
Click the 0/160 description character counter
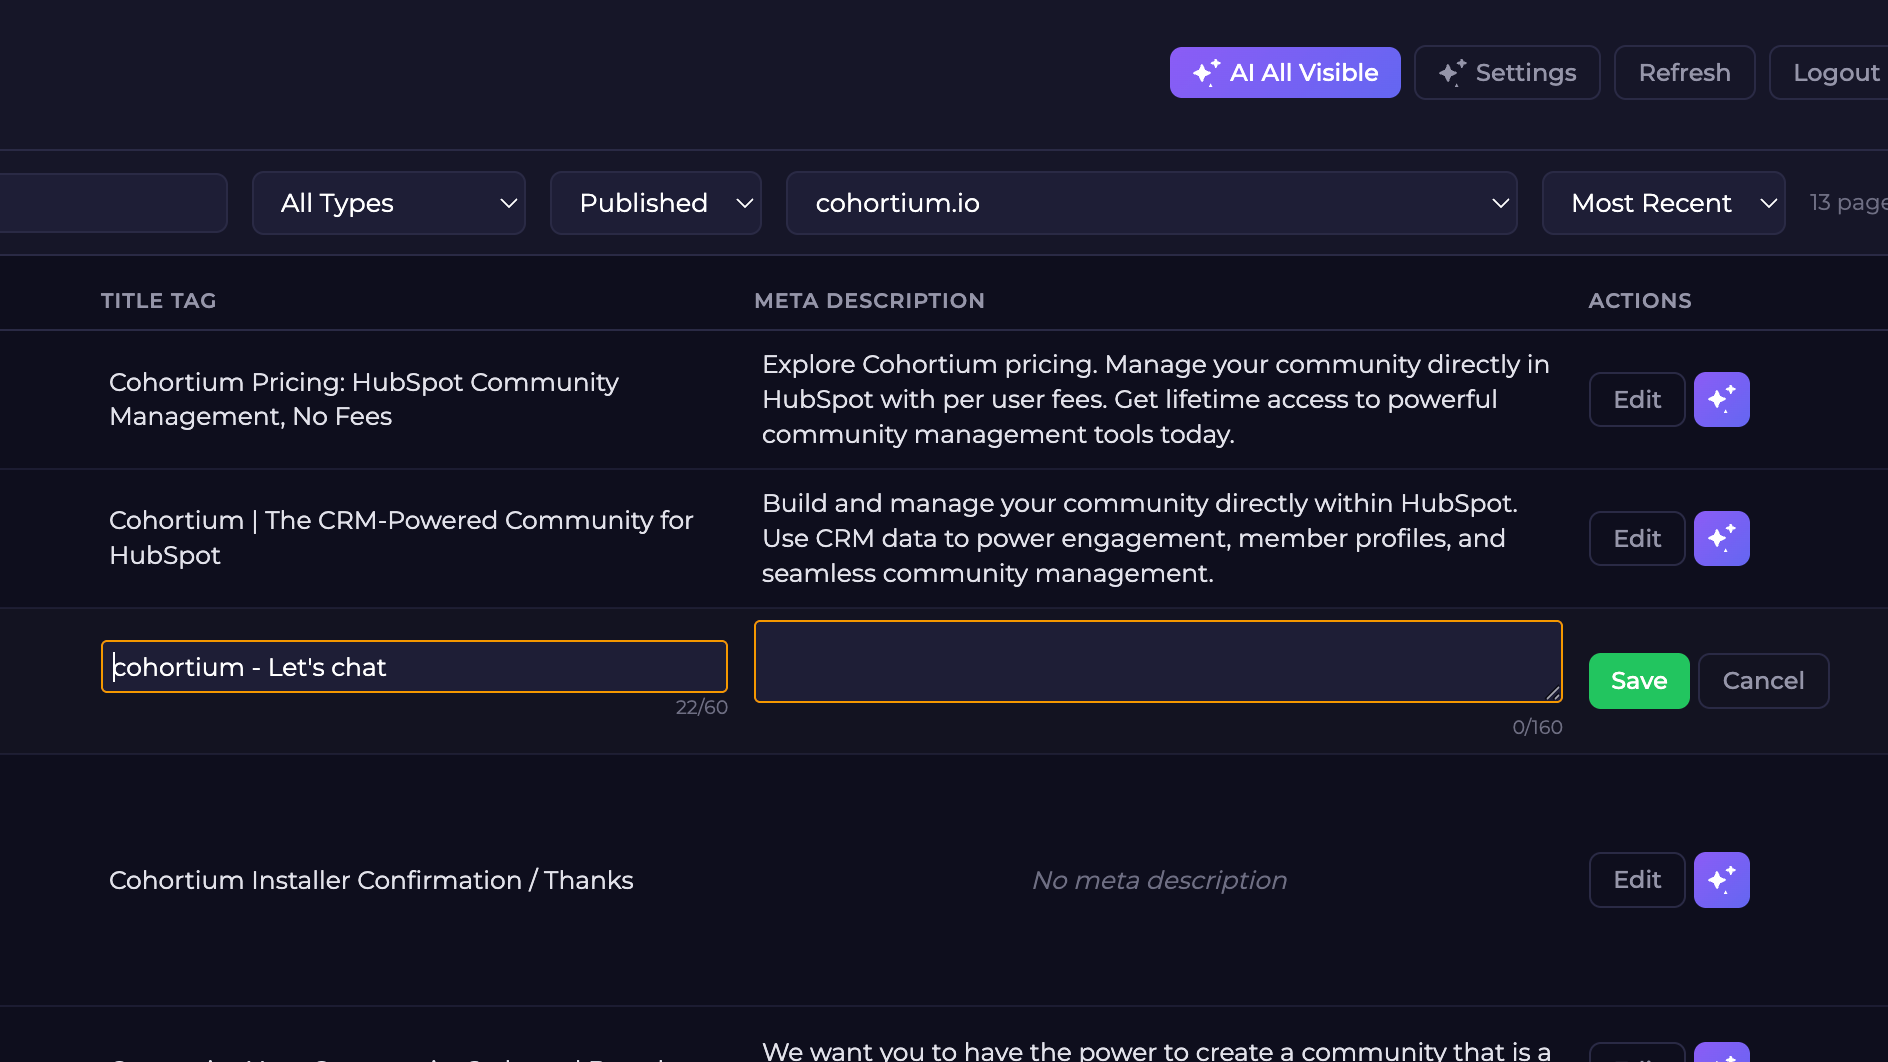1537,727
